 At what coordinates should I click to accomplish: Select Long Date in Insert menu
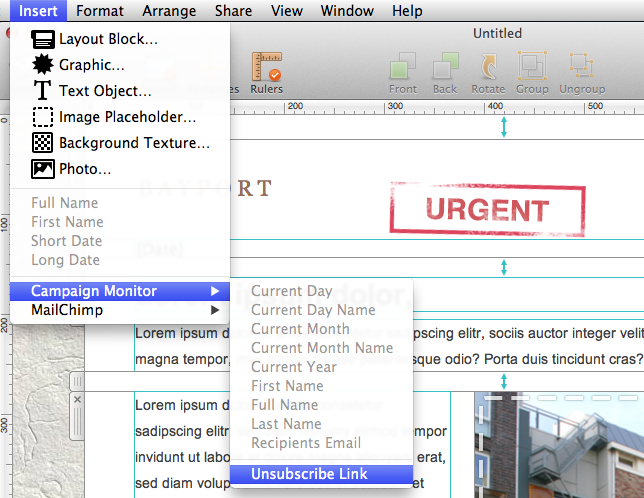[120, 260]
